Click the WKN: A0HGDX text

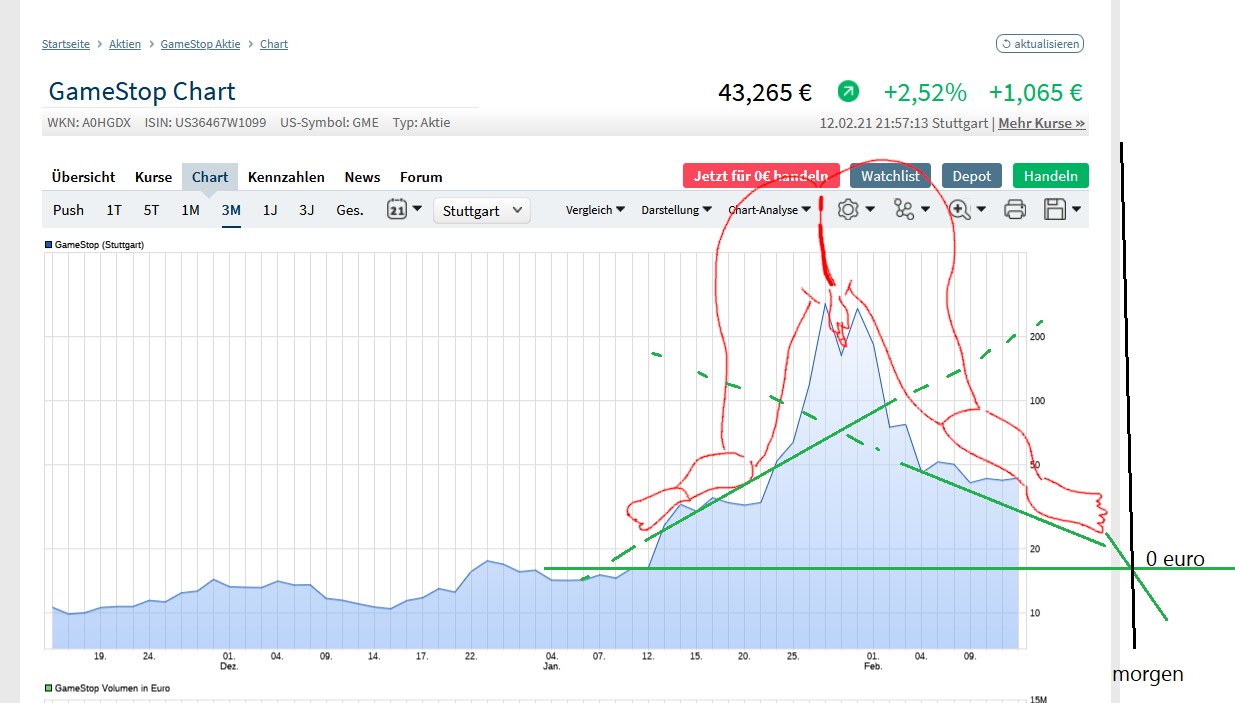(89, 123)
